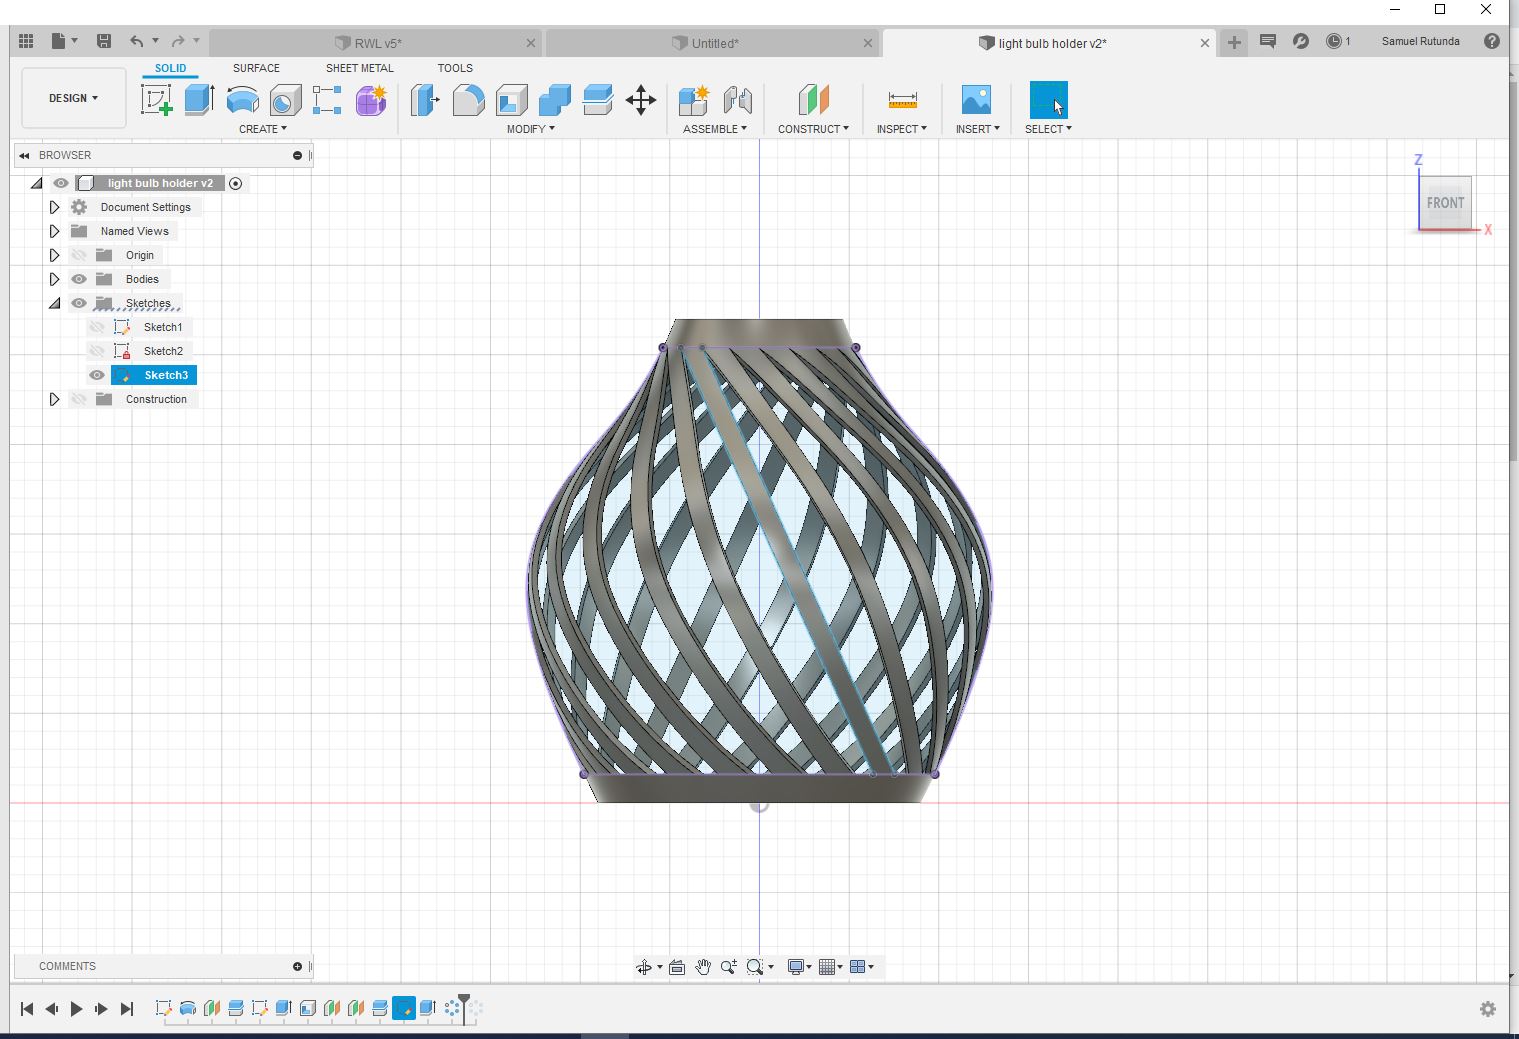
Task: Click the Look At icon in navigation bar
Action: pos(677,967)
